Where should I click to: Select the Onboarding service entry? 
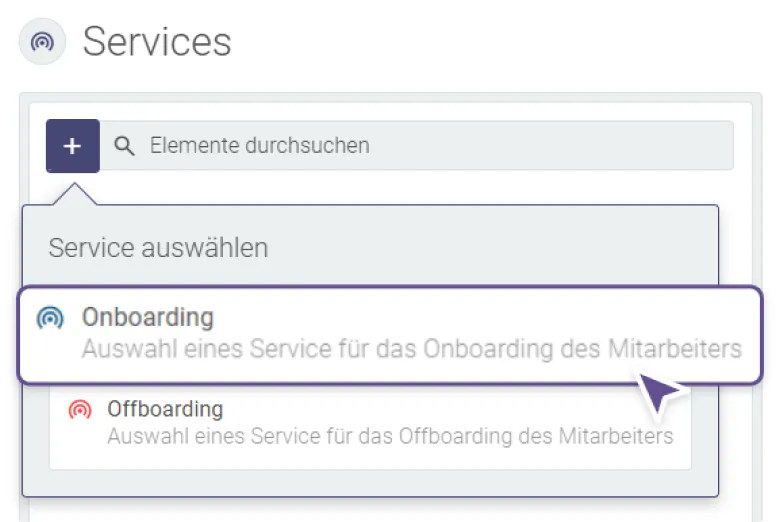[390, 334]
